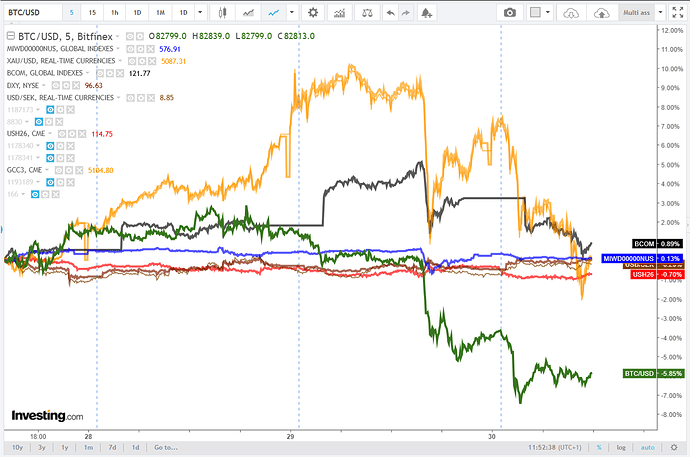690x457 pixels.
Task: Open settings for USH26 series
Action: click(72, 134)
